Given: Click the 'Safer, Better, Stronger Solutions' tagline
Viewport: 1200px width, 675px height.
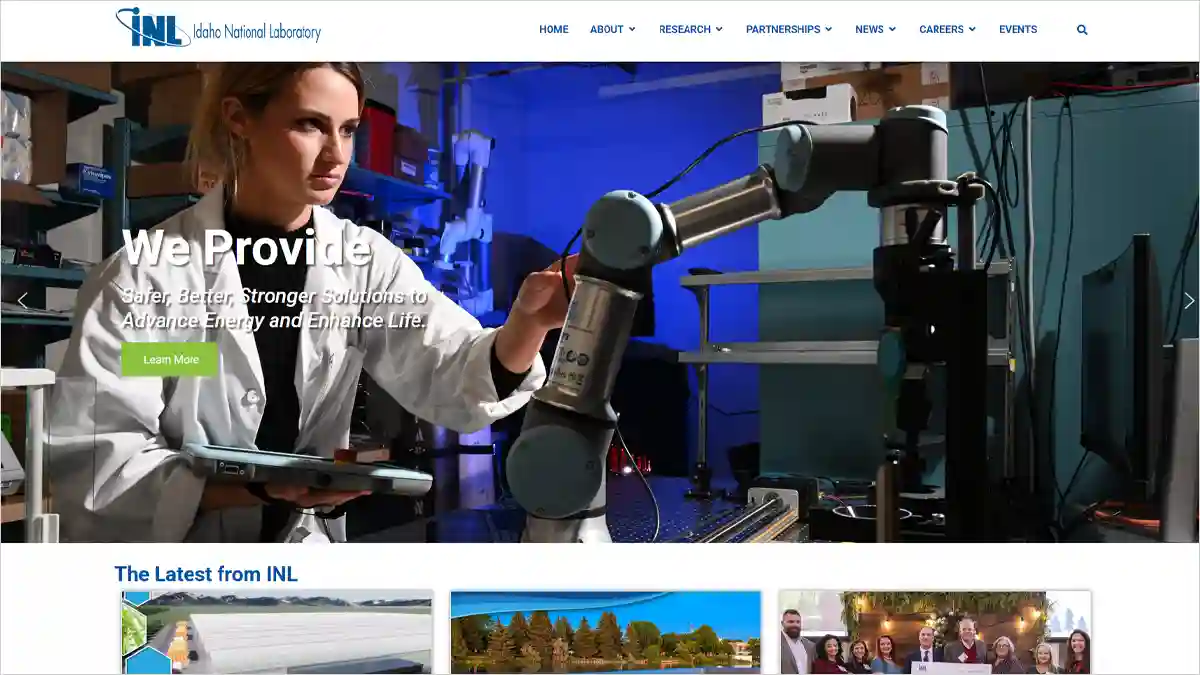Looking at the screenshot, I should coord(274,308).
